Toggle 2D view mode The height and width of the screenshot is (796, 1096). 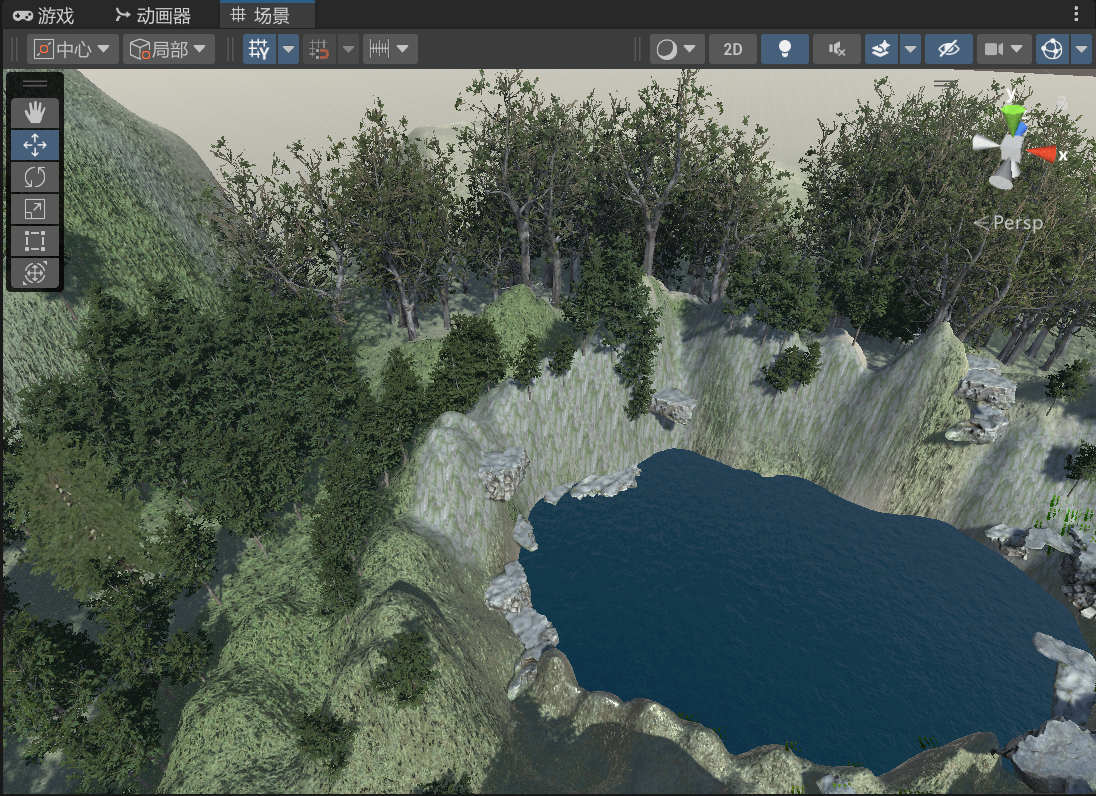[x=733, y=49]
